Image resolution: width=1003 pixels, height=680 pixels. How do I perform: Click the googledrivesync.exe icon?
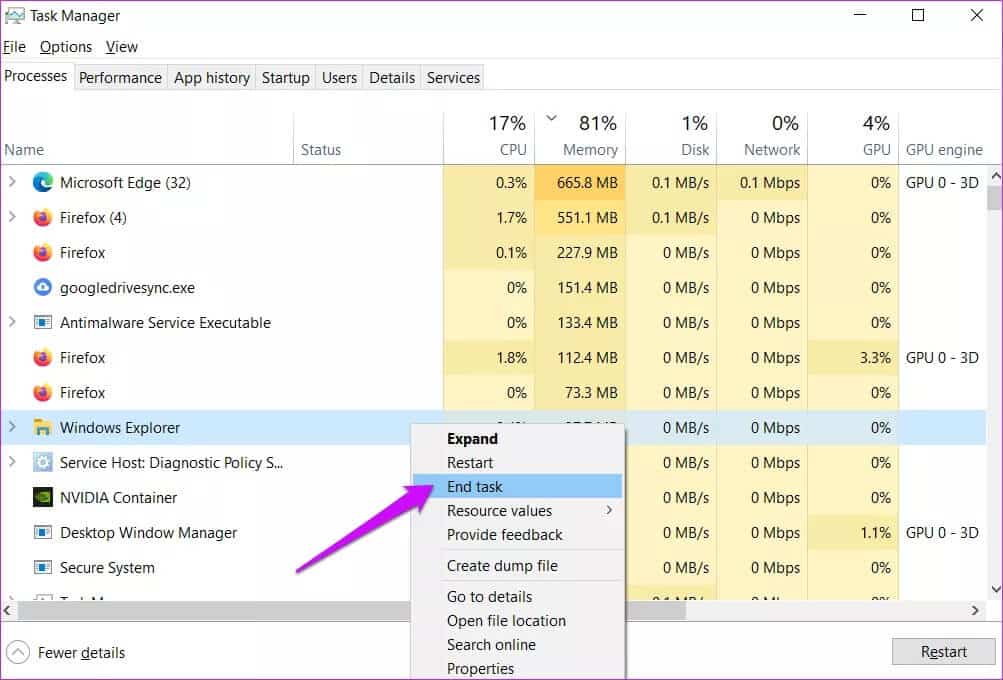tap(42, 288)
